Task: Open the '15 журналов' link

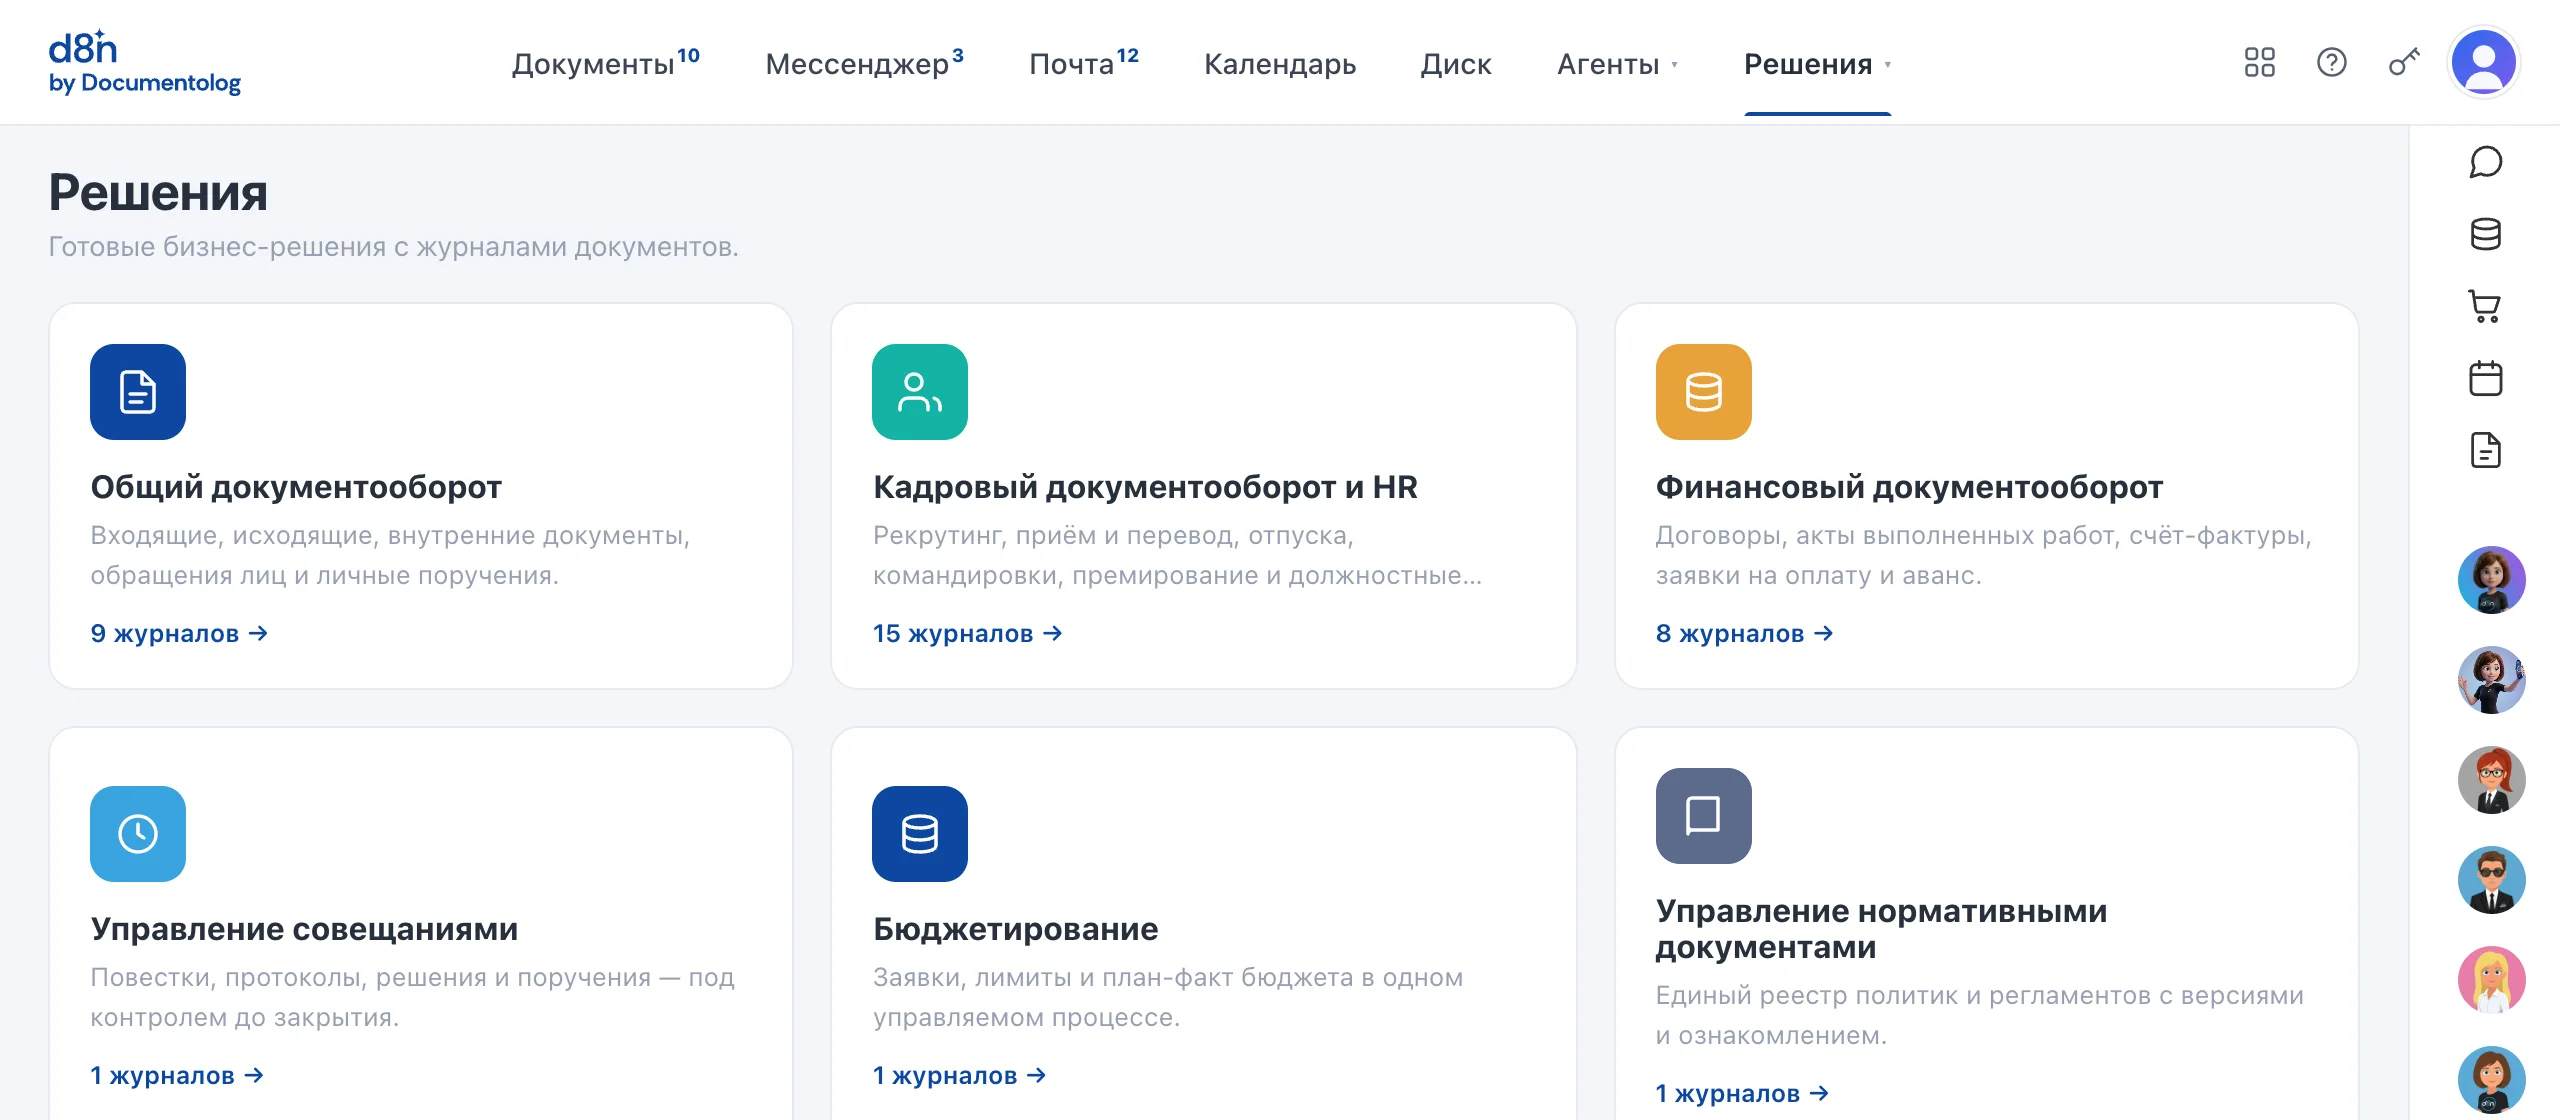Action: click(x=967, y=634)
